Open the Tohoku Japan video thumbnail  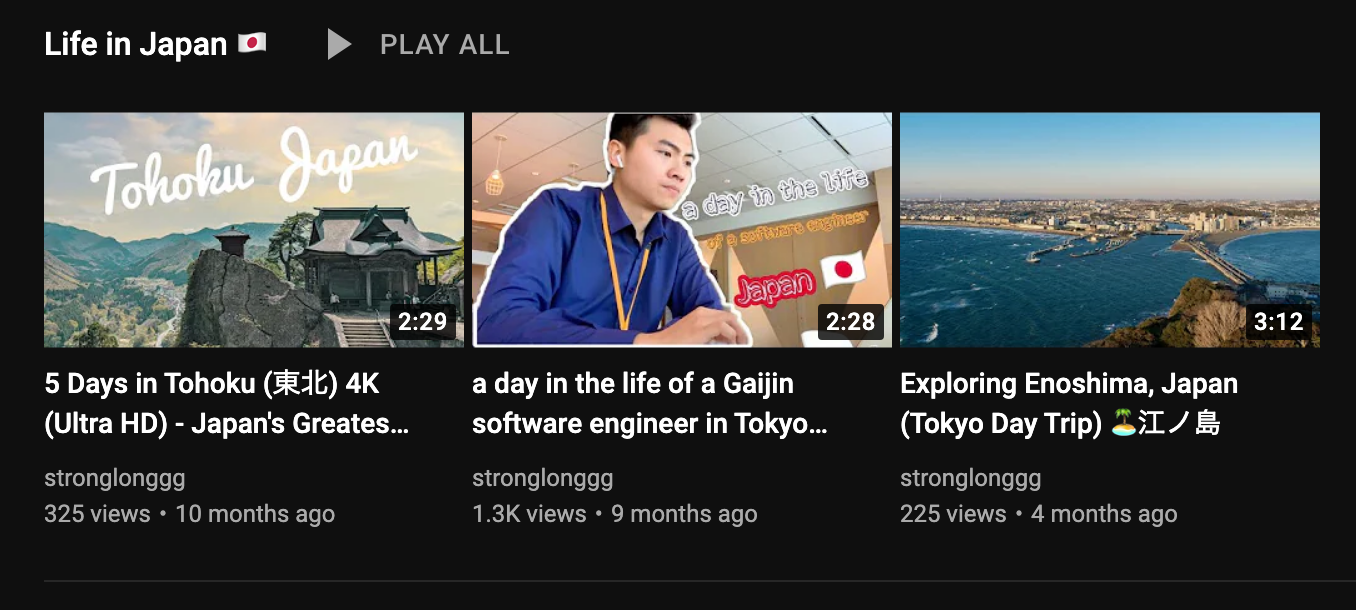(254, 230)
